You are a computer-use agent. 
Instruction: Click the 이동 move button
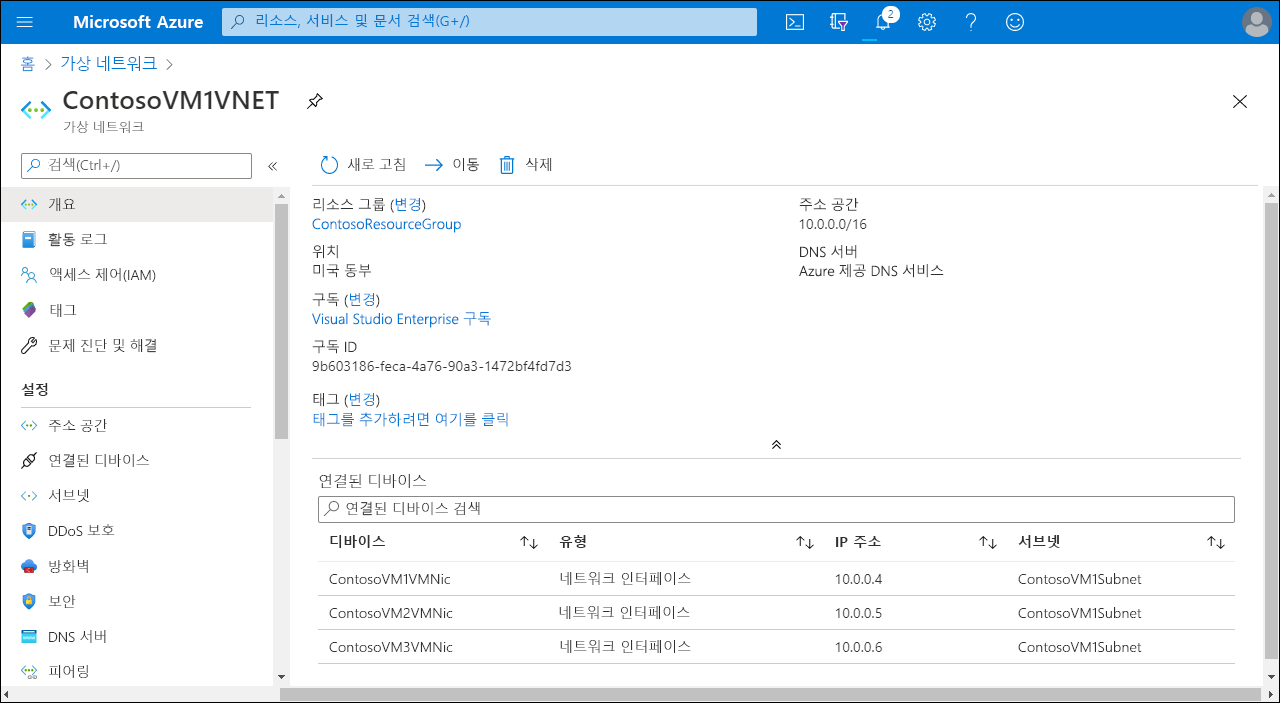(x=452, y=165)
